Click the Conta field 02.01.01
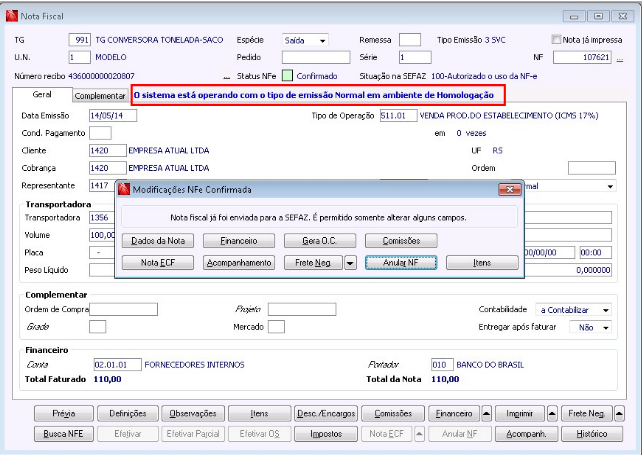Screen dimensions: 642x455 pos(118,364)
